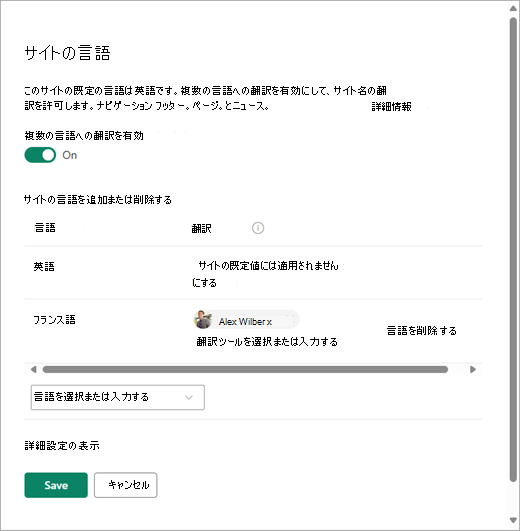Open the 詳細情報 learn more link
This screenshot has height=531, width=520.
pyautogui.click(x=391, y=107)
